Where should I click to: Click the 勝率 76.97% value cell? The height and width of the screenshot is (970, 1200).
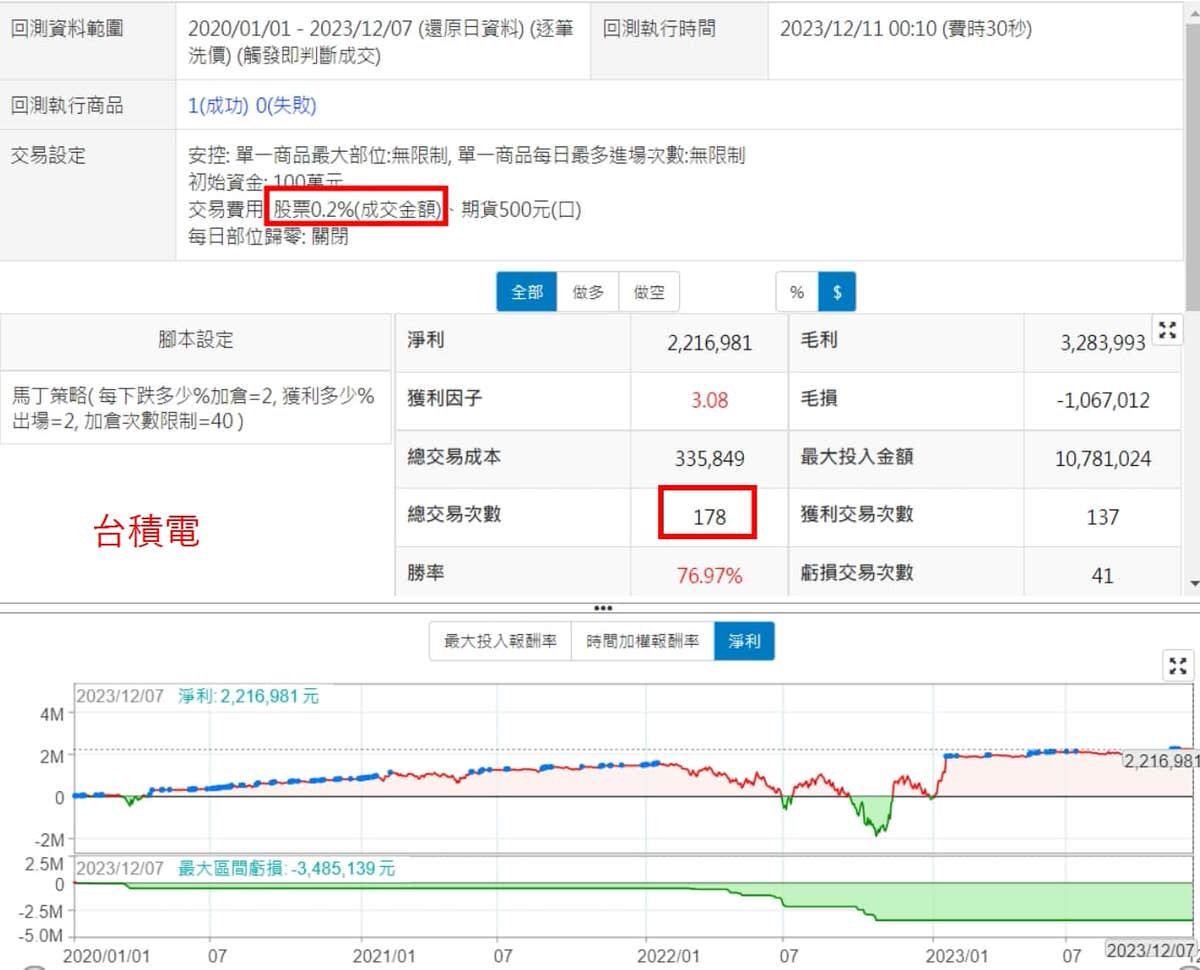coord(709,575)
